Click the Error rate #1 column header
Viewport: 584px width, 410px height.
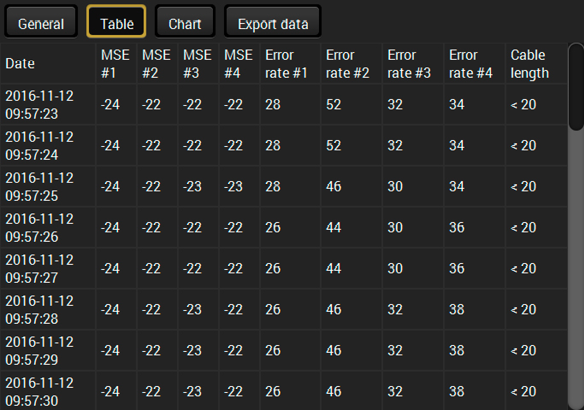[291, 63]
